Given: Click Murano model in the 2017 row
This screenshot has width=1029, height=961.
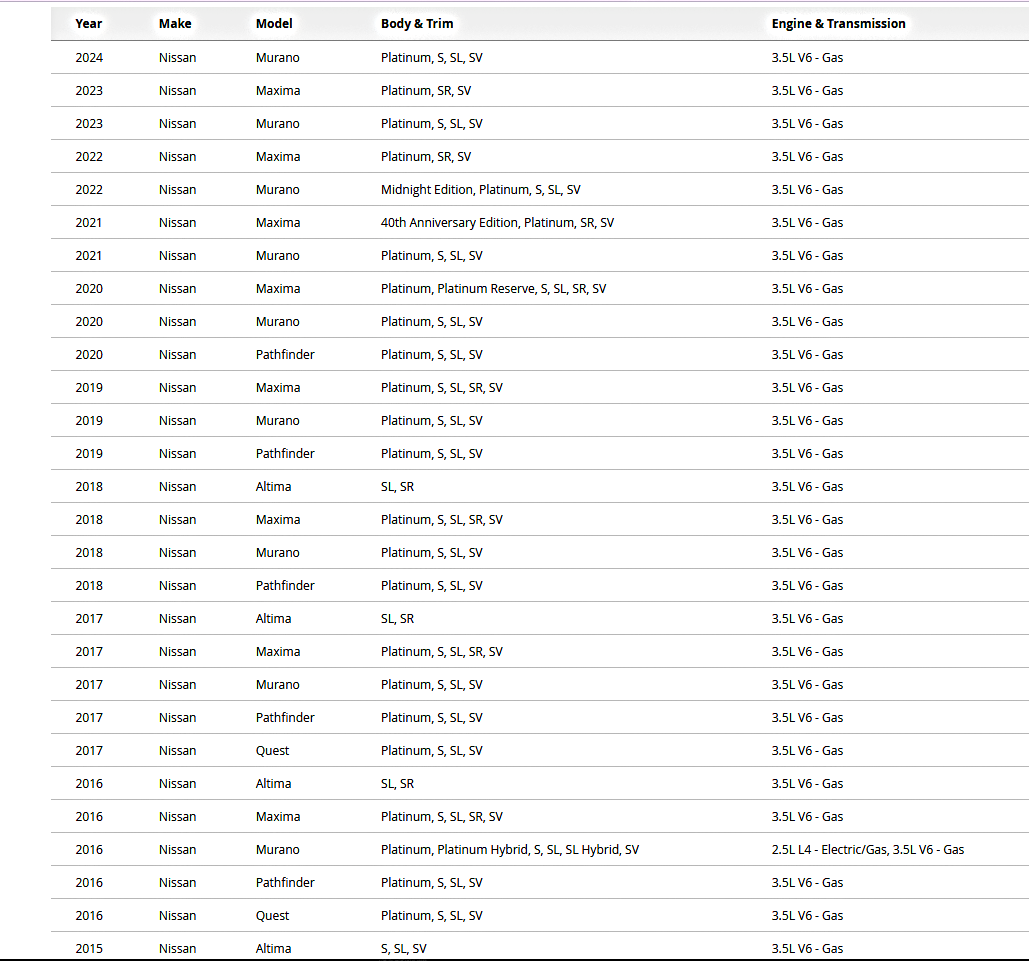Looking at the screenshot, I should 278,685.
